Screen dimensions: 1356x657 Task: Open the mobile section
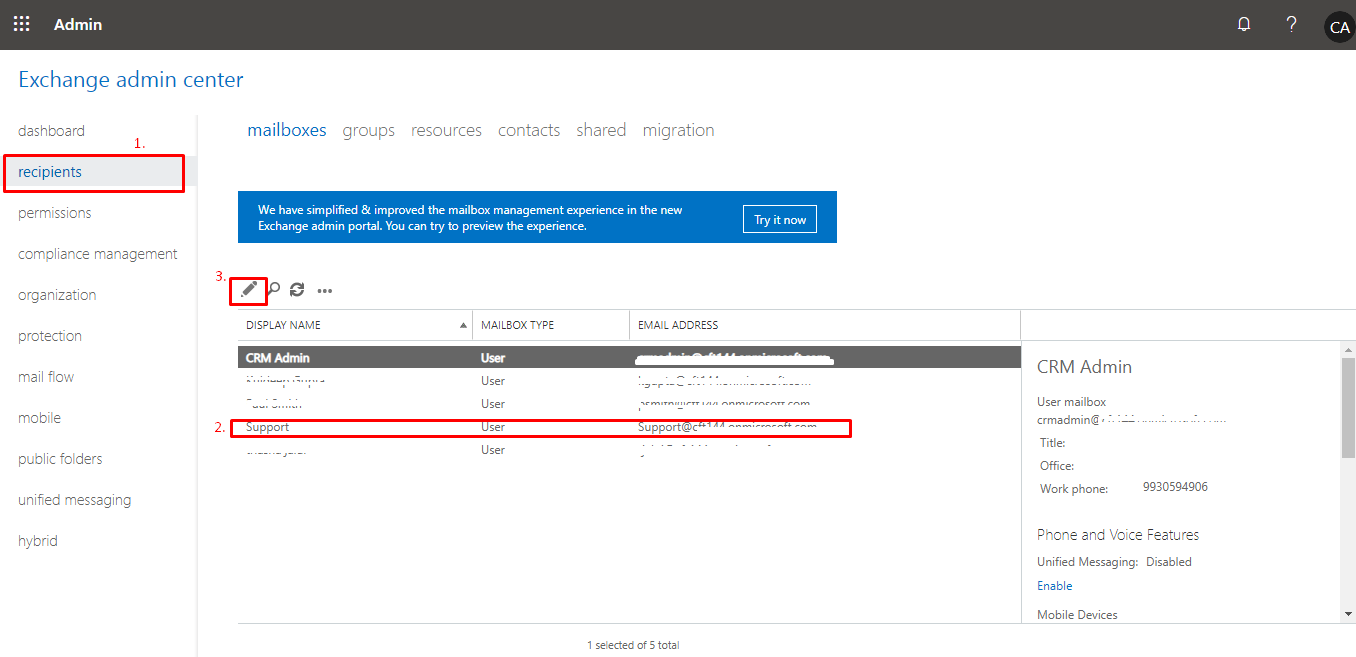tap(40, 418)
